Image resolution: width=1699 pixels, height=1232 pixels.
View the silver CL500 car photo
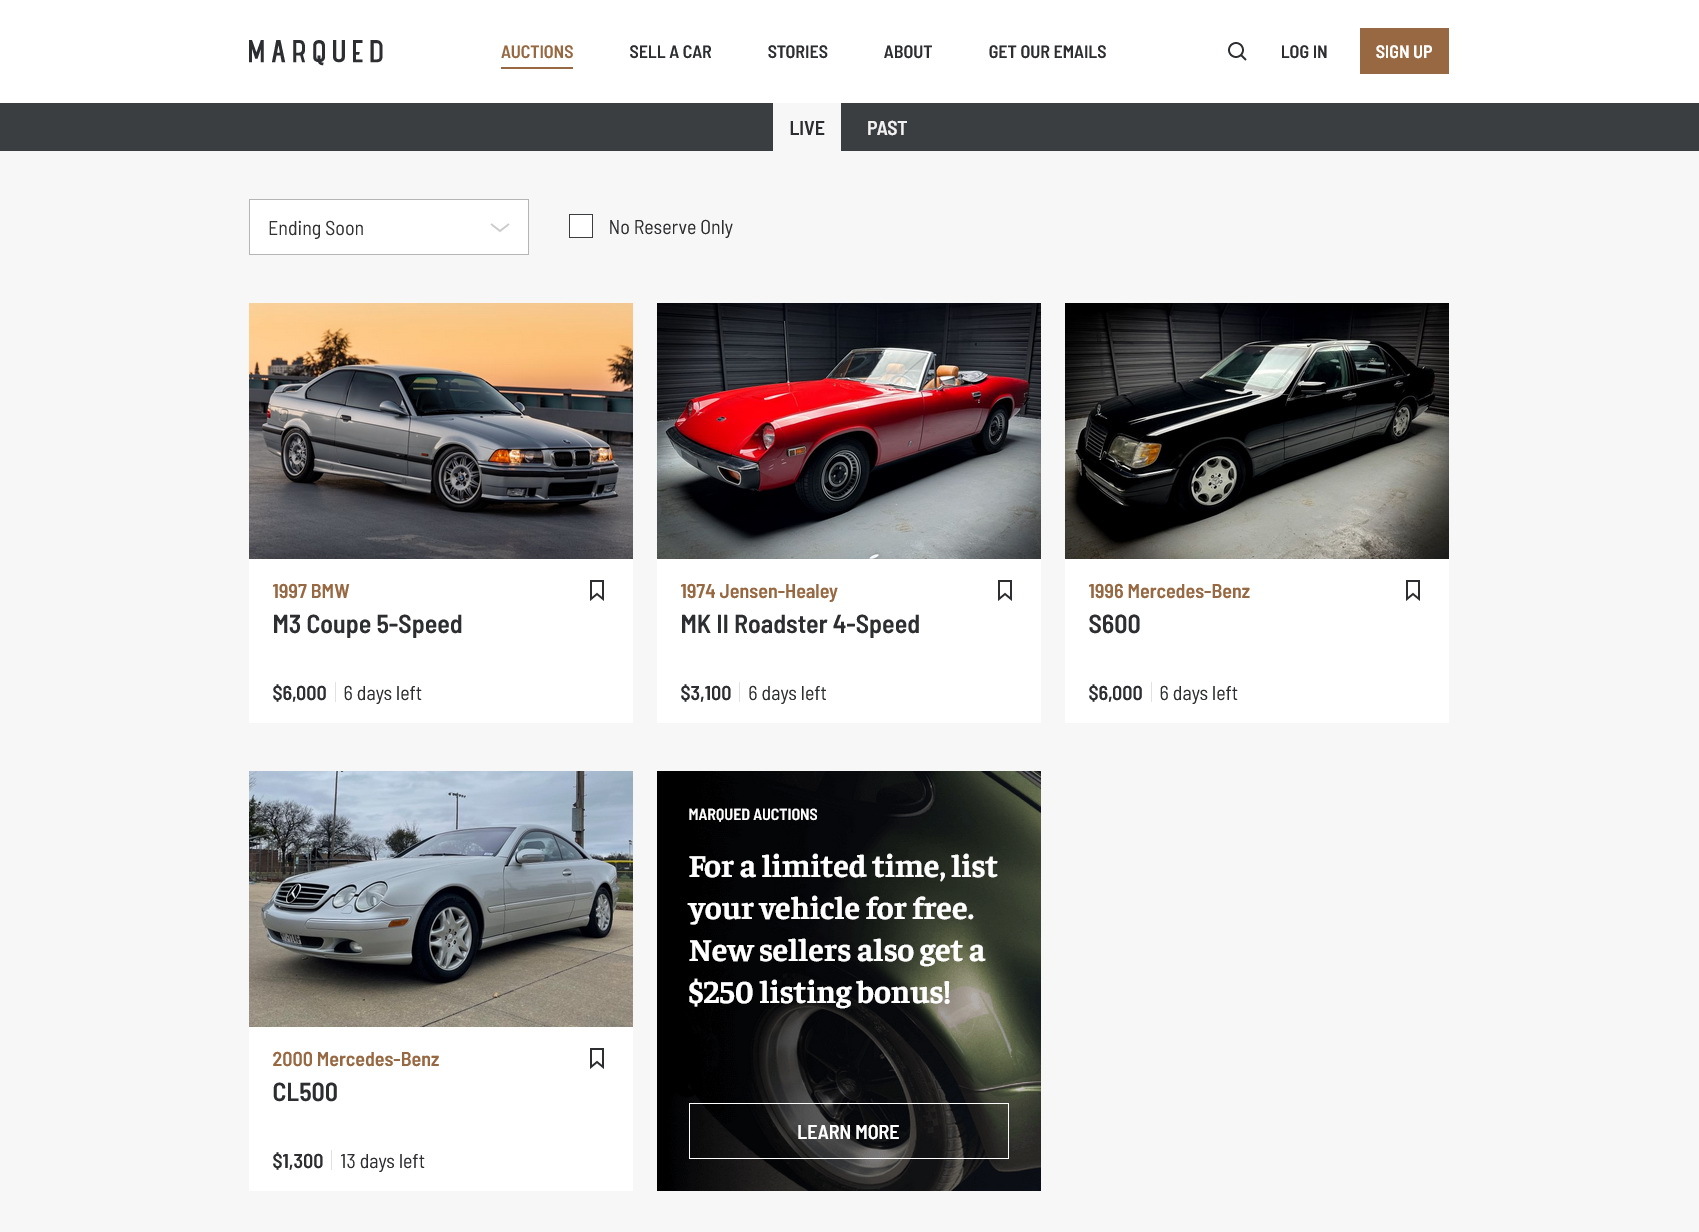[x=440, y=899]
